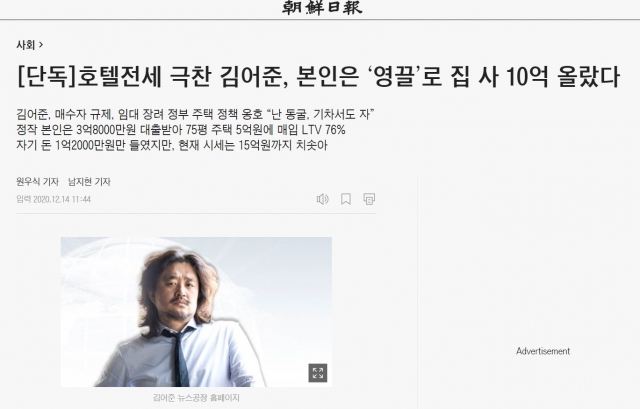Open the 사회 section breadcrumb
This screenshot has height=409, width=640.
pos(25,45)
